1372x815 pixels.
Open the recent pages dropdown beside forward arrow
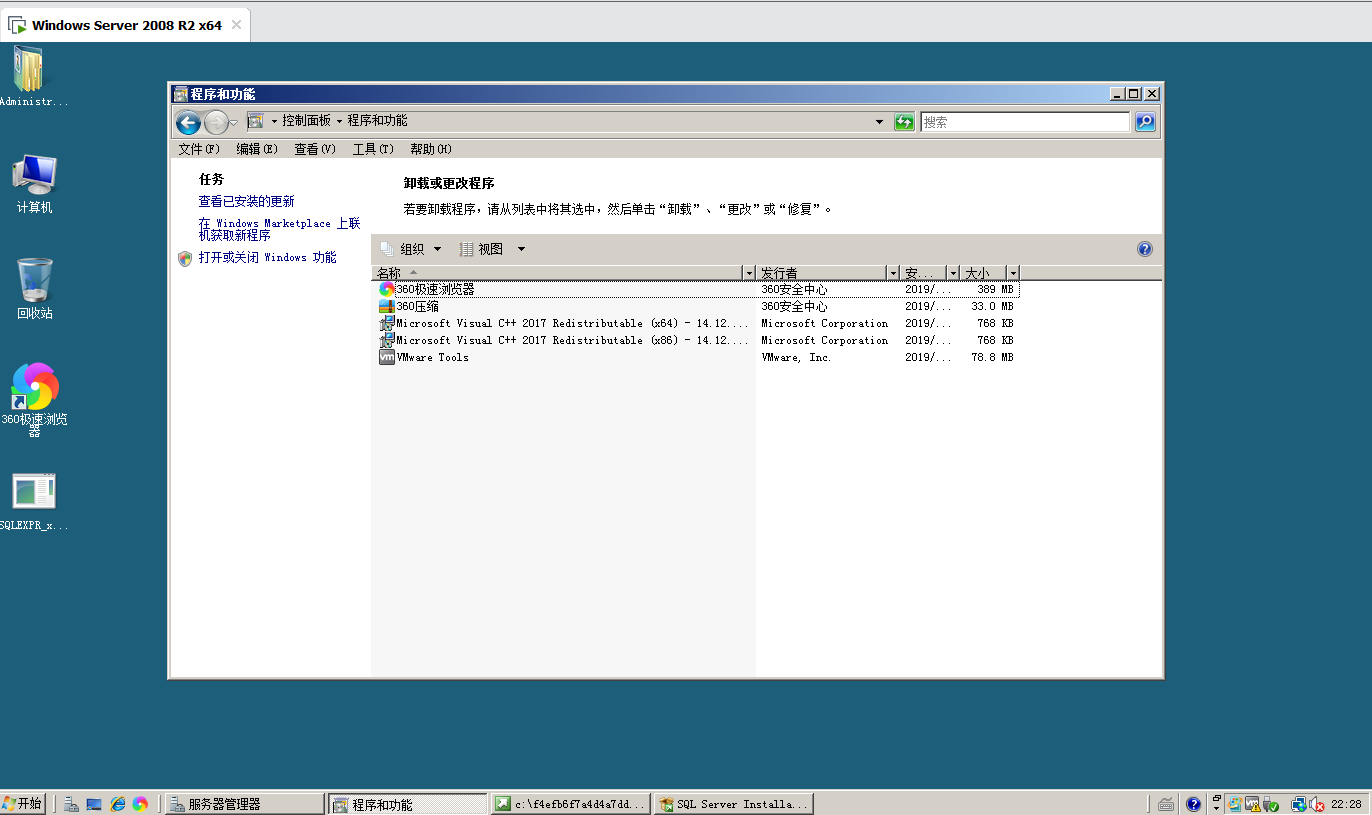point(233,122)
